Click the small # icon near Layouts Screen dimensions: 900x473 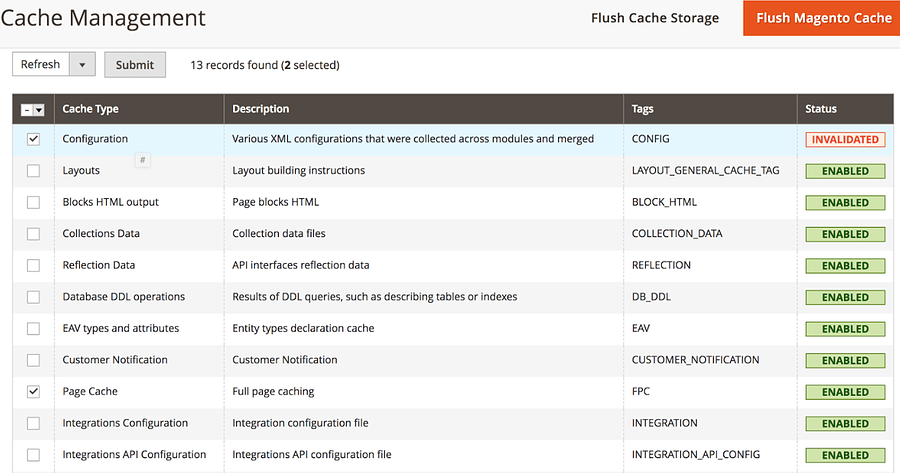[x=143, y=160]
